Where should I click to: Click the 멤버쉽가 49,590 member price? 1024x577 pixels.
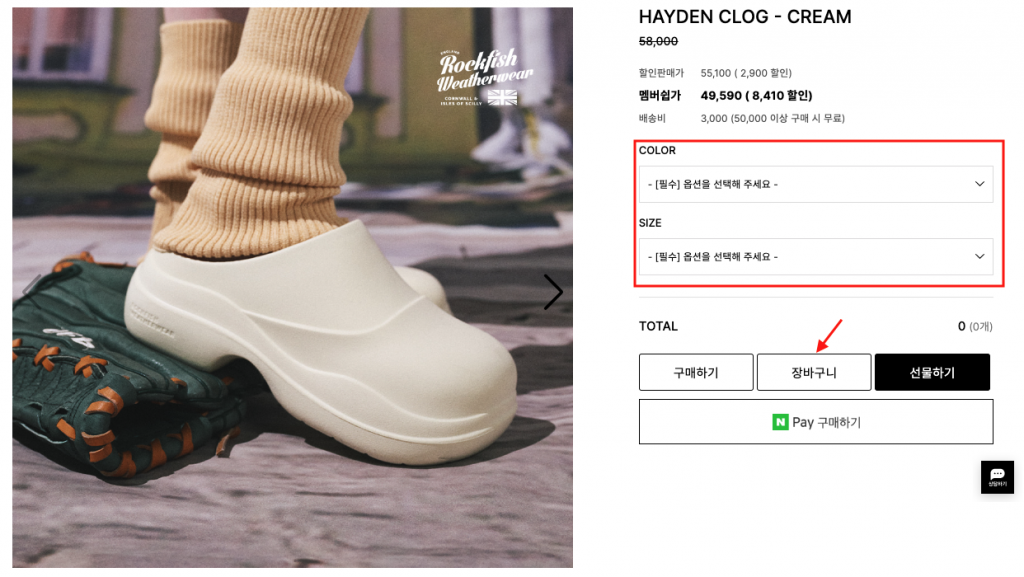click(726, 95)
